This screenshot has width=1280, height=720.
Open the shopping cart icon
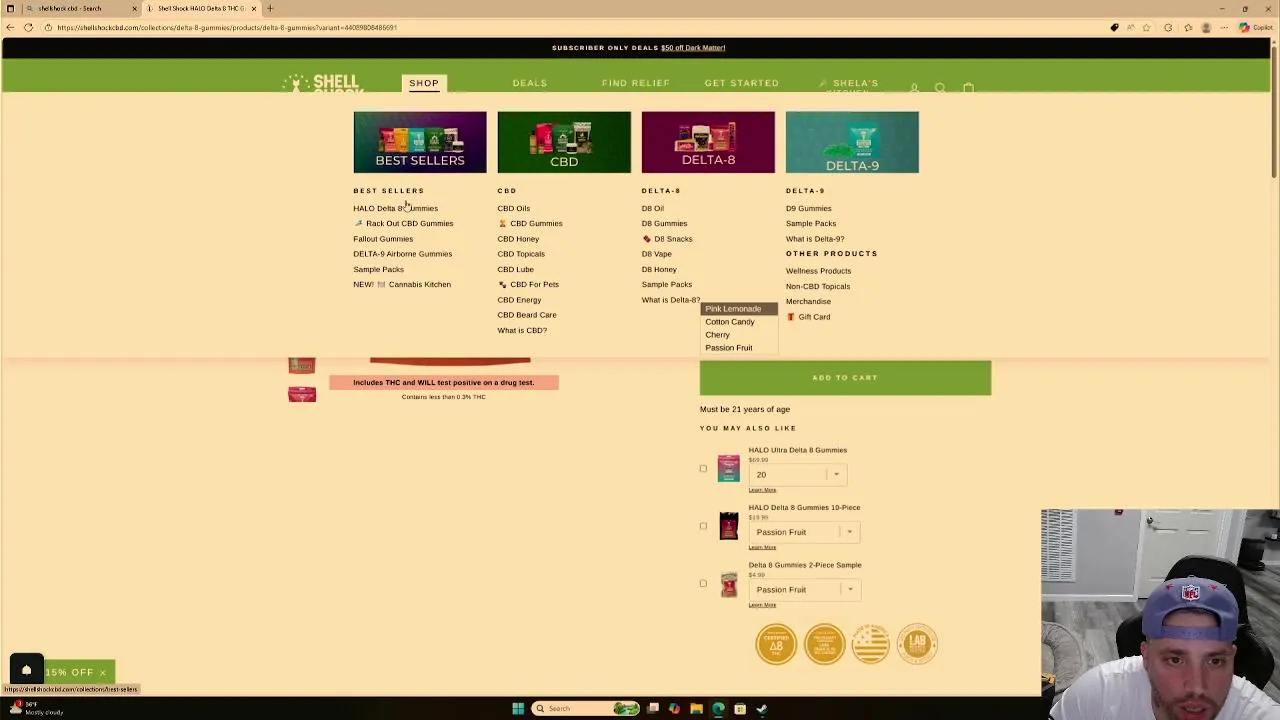coord(968,88)
